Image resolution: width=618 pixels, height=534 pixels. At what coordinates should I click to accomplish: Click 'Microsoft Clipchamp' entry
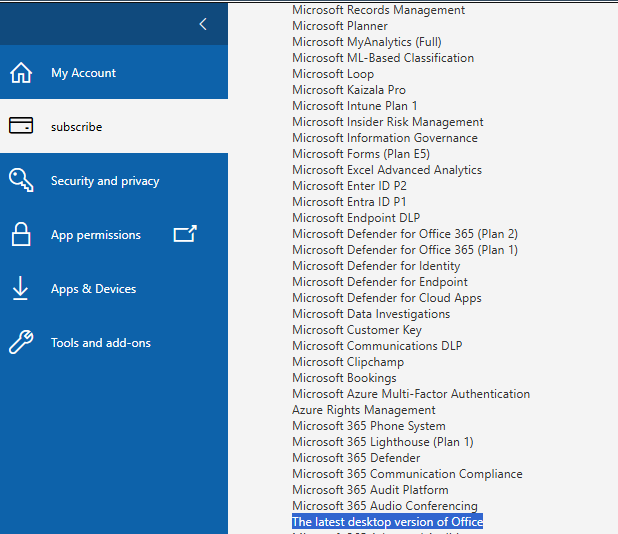pos(348,362)
